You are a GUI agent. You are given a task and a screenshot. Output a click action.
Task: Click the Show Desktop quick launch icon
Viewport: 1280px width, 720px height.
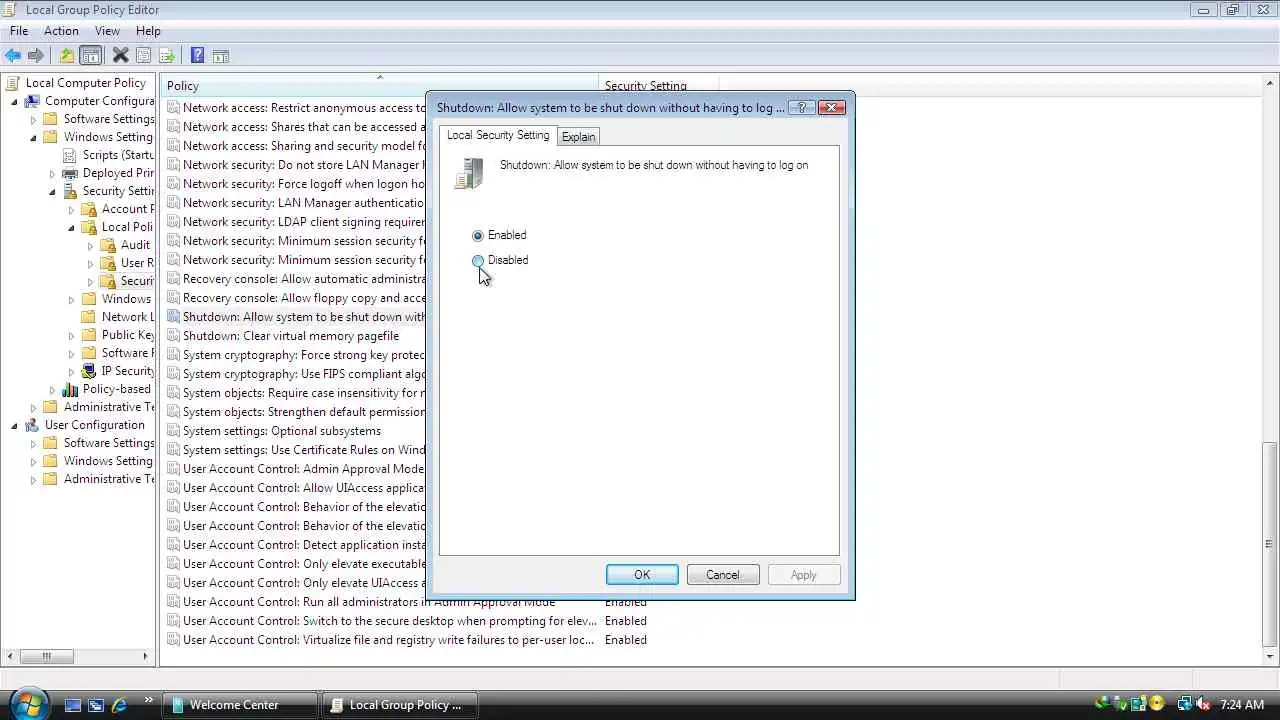point(73,705)
